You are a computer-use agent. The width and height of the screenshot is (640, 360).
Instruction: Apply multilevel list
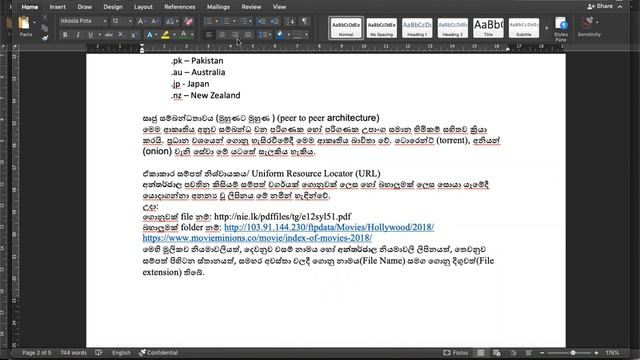244,21
